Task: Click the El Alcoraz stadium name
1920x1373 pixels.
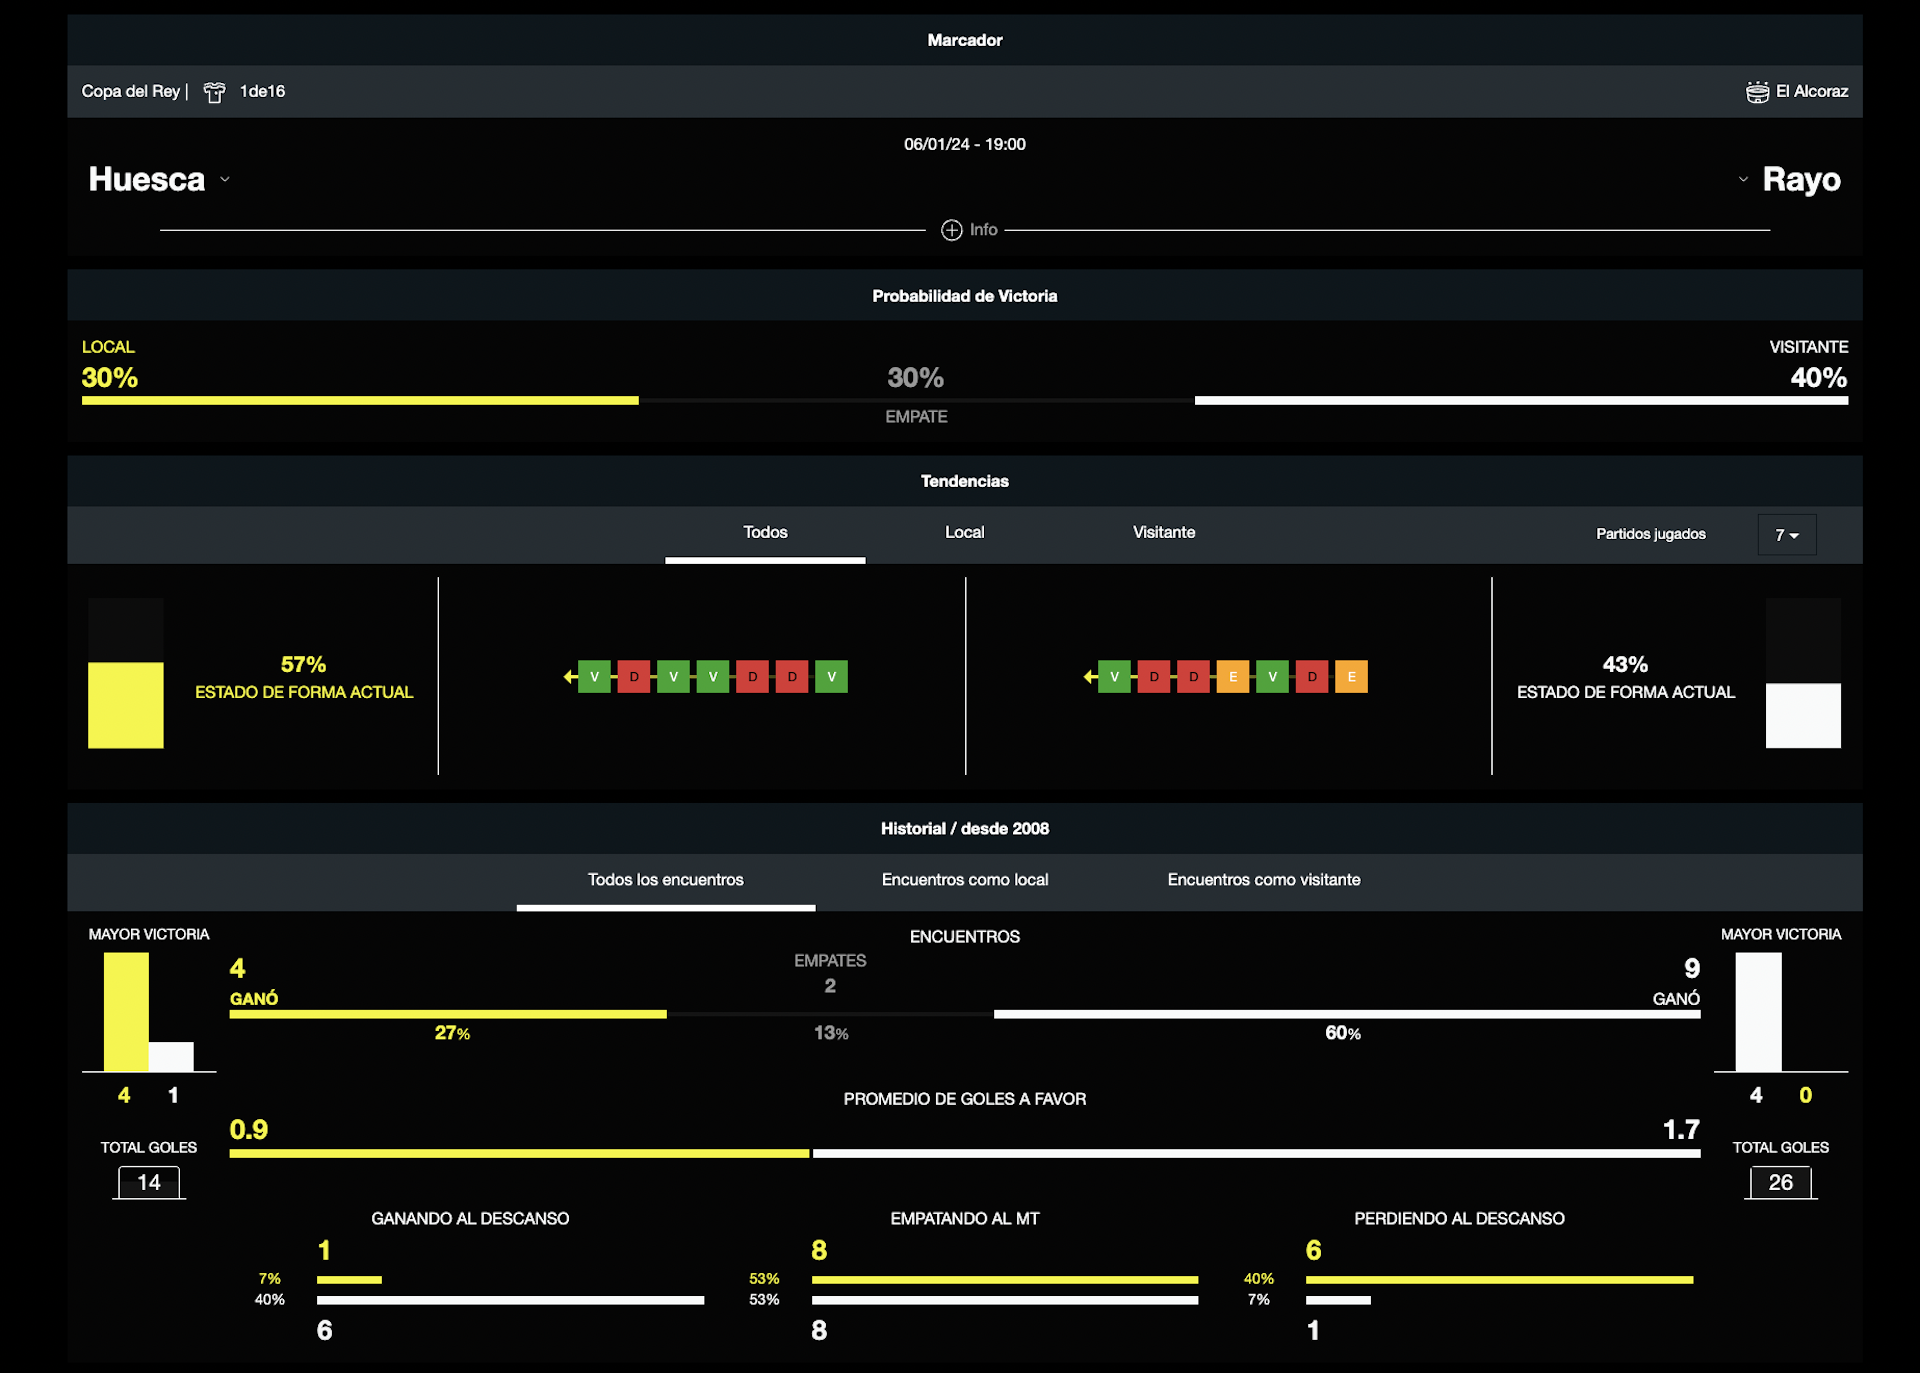Action: [1812, 91]
